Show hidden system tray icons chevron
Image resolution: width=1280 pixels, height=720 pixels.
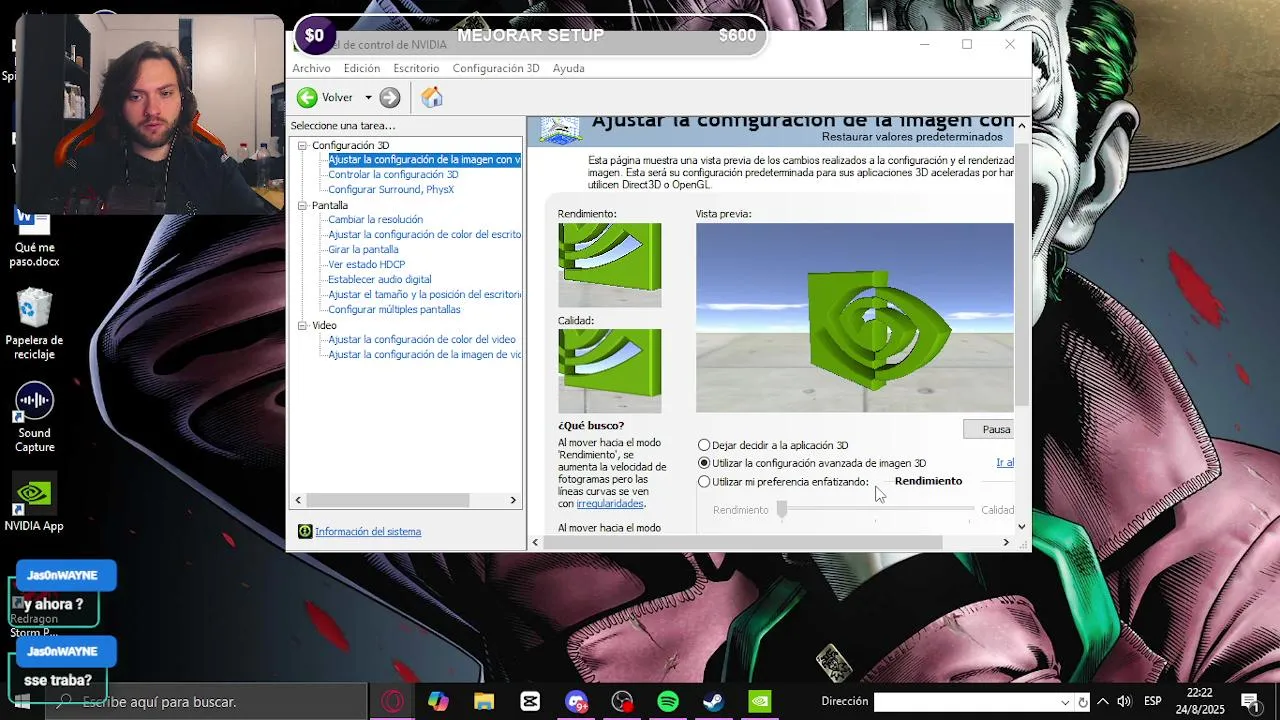tap(1102, 701)
